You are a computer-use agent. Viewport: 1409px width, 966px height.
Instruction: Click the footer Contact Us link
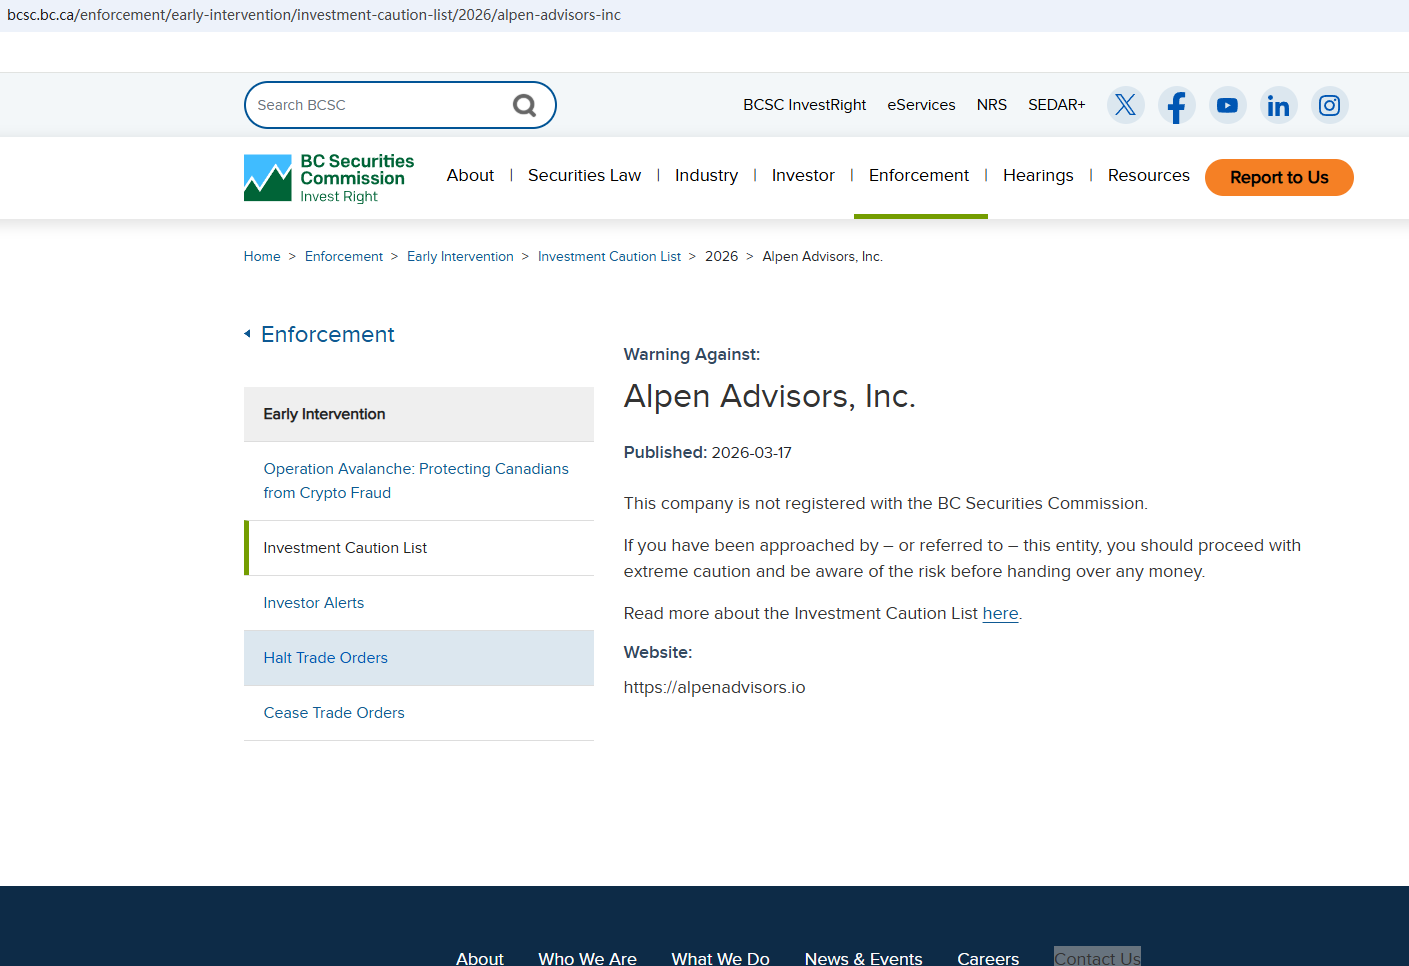click(x=1097, y=958)
